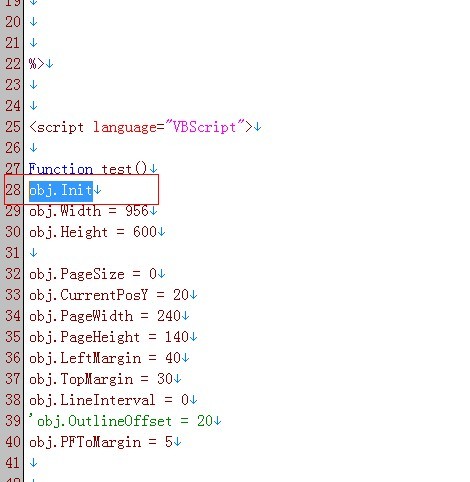The width and height of the screenshot is (470, 482).
Task: Click the 'obj.Height = 600' line
Action: (x=93, y=232)
